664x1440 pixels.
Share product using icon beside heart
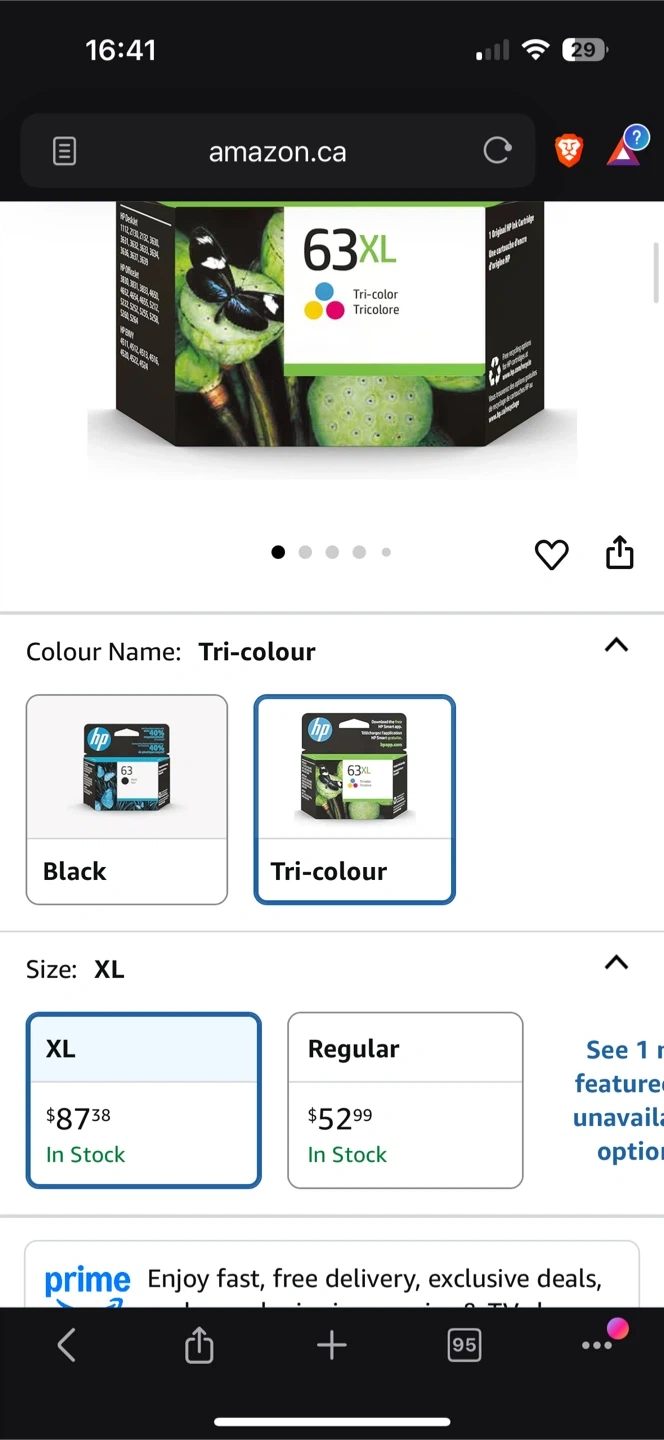point(620,552)
